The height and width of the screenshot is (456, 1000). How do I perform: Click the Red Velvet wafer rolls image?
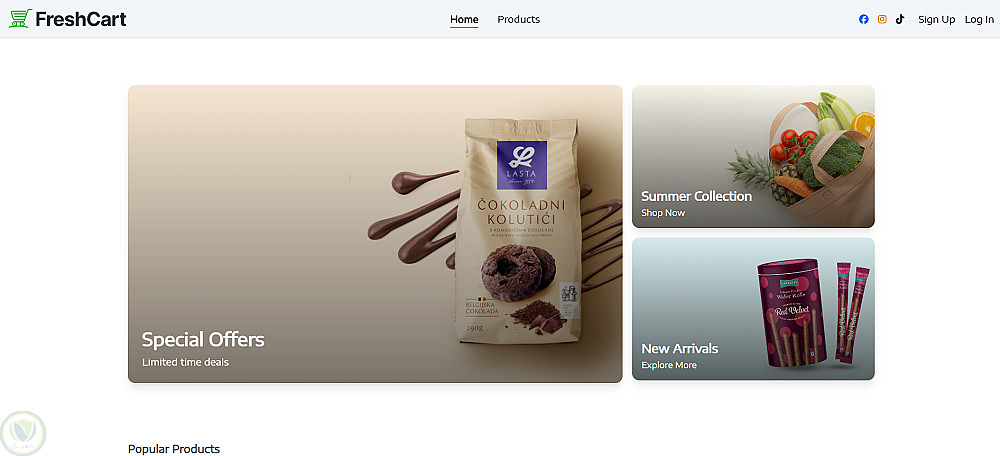point(813,313)
